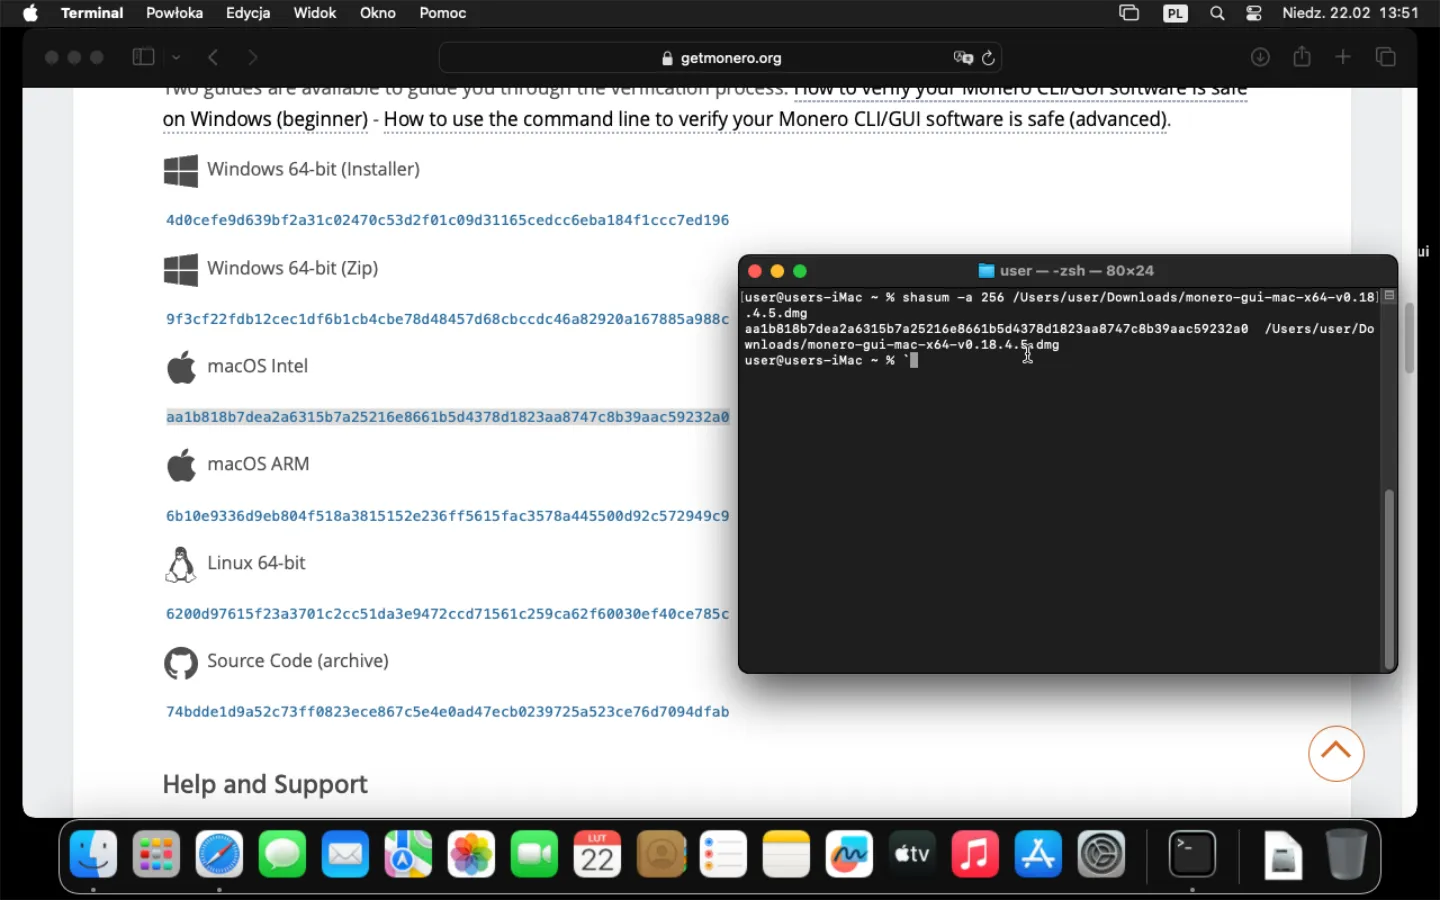Screen dimensions: 1440x900
Task: Open Trash from the Dock
Action: click(x=1346, y=855)
